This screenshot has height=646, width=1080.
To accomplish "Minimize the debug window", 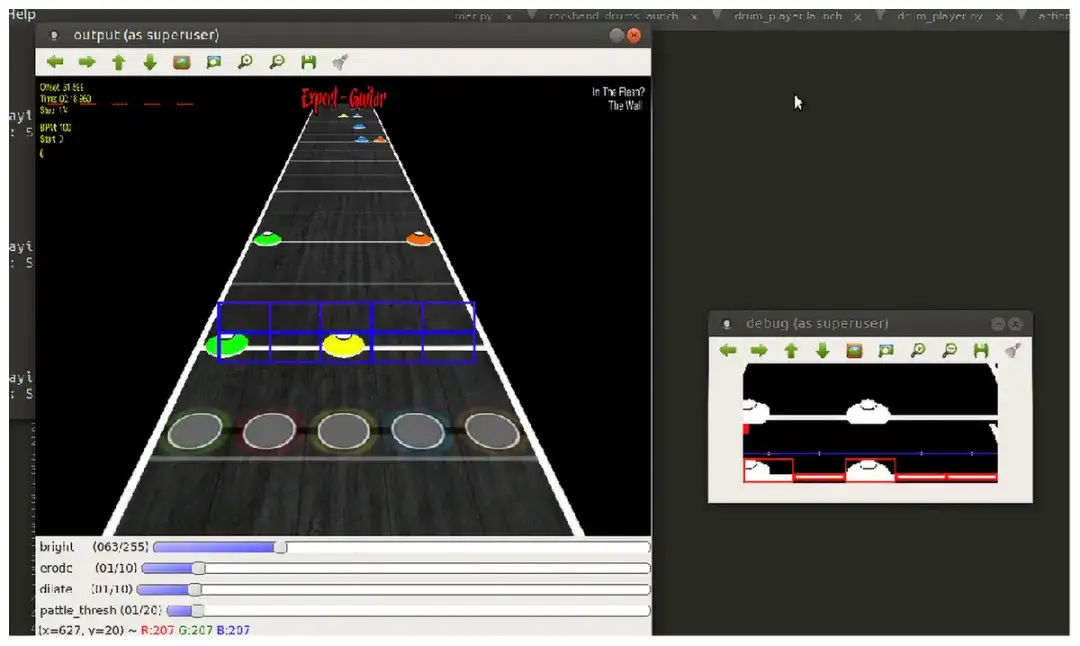I will click(x=997, y=324).
